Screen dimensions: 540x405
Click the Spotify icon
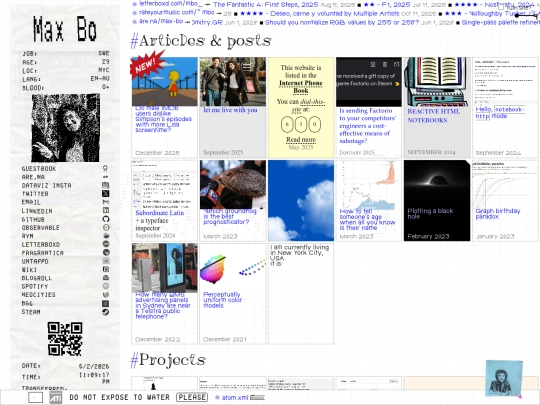[105, 286]
